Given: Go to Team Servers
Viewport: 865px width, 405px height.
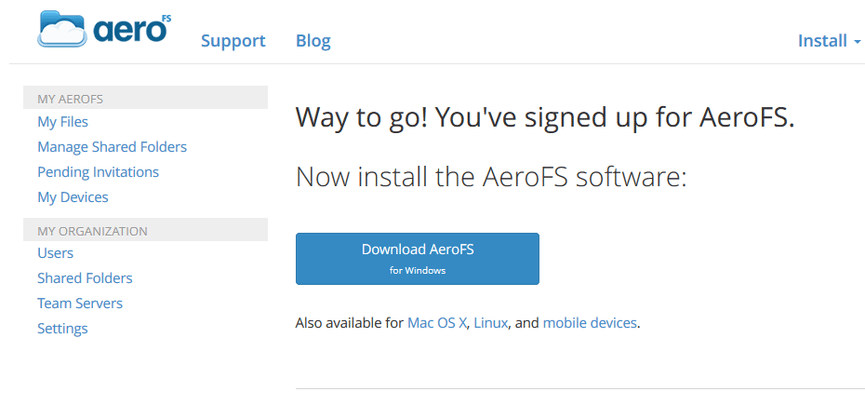Looking at the screenshot, I should pyautogui.click(x=80, y=303).
